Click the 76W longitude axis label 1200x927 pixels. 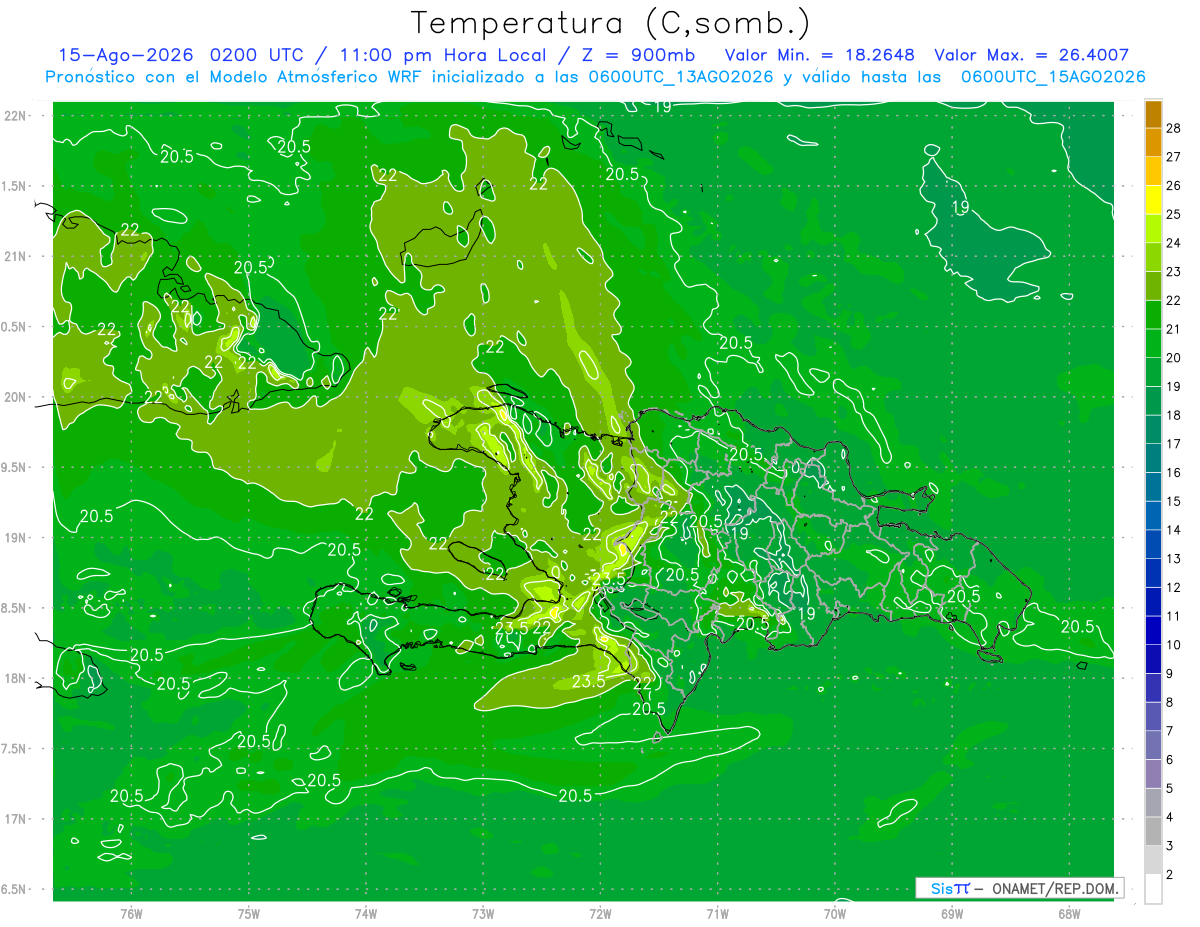point(131,913)
